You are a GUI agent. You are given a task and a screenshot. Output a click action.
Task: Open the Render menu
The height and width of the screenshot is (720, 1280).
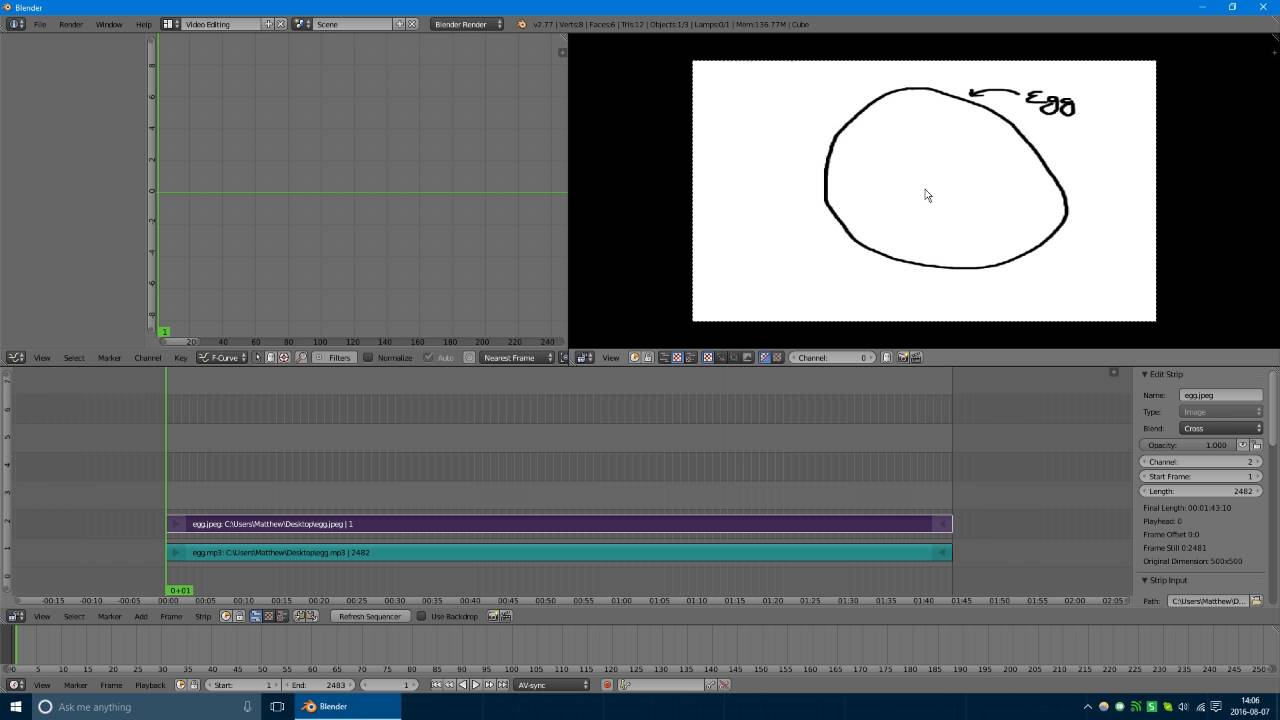pos(71,24)
